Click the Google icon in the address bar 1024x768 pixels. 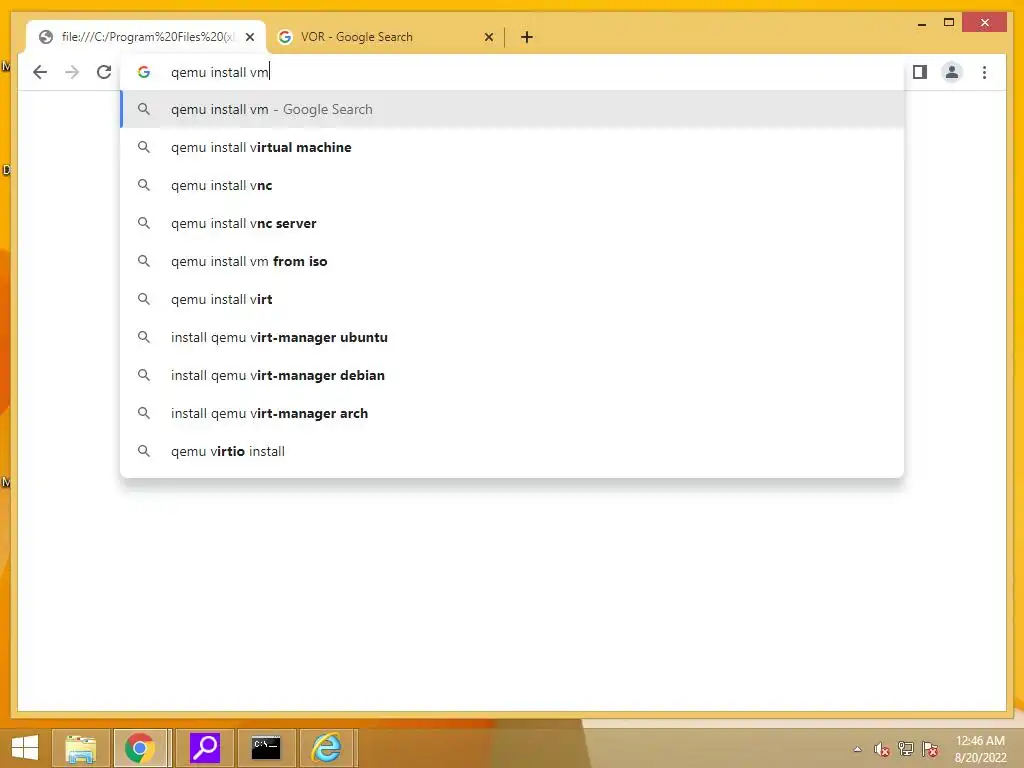pyautogui.click(x=144, y=72)
